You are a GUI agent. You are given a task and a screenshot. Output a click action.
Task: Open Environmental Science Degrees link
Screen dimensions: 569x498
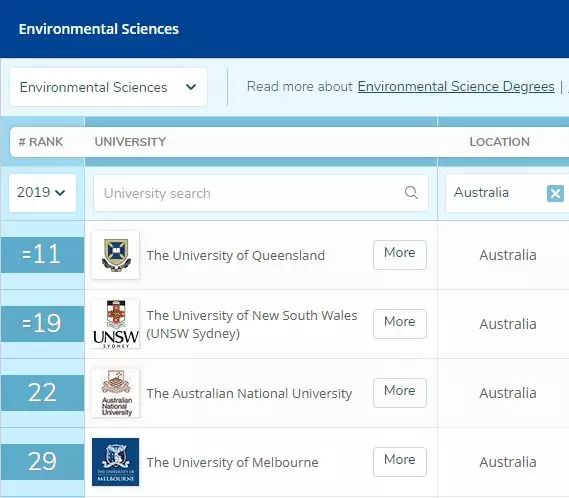pyautogui.click(x=456, y=87)
